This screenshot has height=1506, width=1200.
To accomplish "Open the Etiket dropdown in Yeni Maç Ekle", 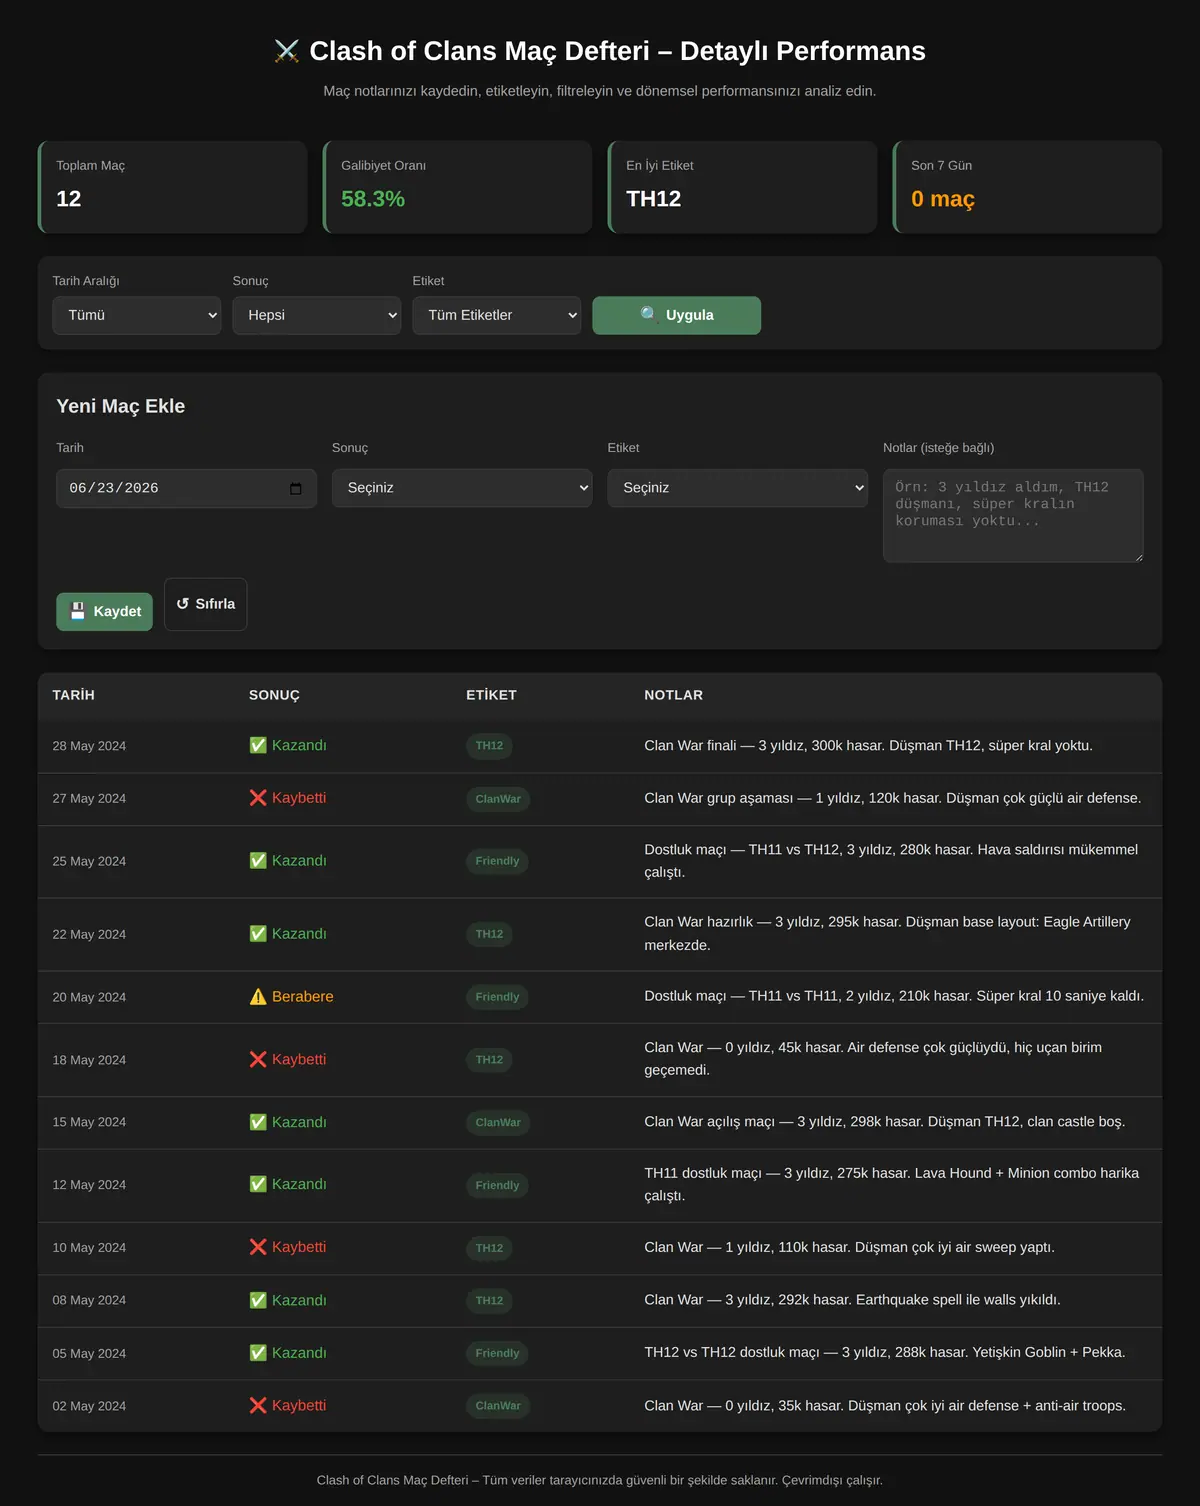I will click(x=738, y=488).
